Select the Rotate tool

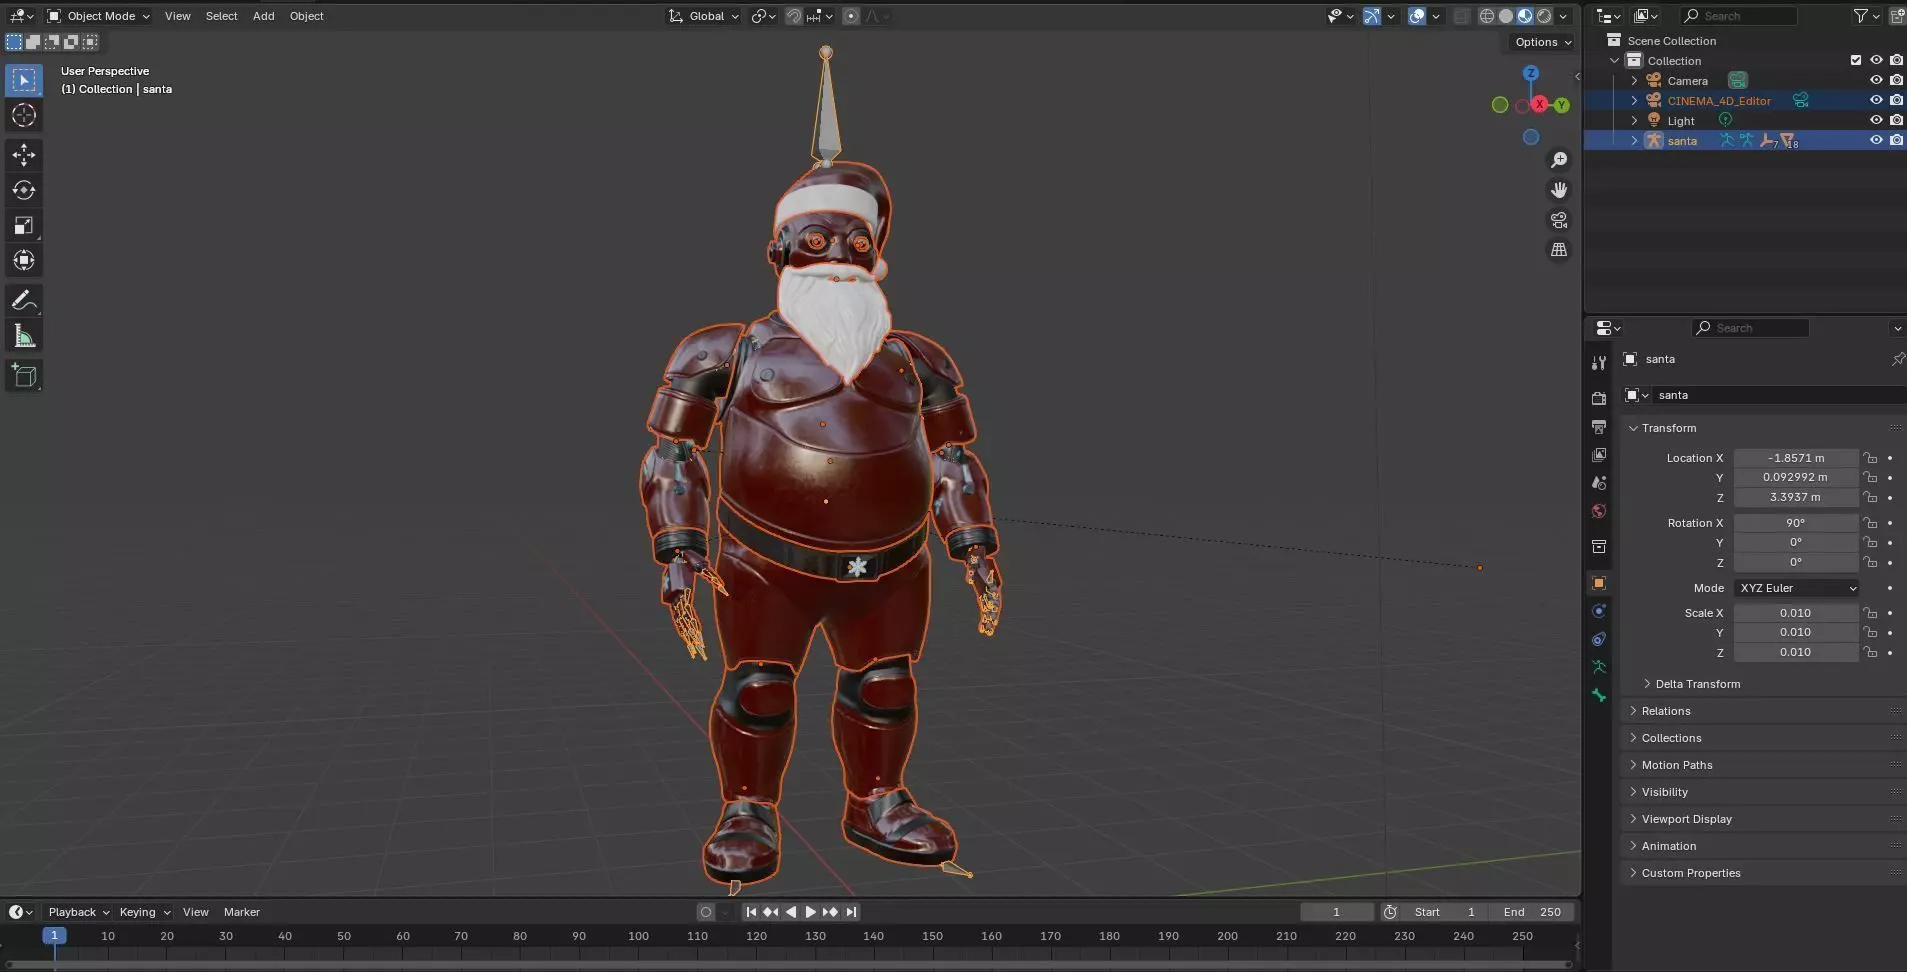point(24,190)
